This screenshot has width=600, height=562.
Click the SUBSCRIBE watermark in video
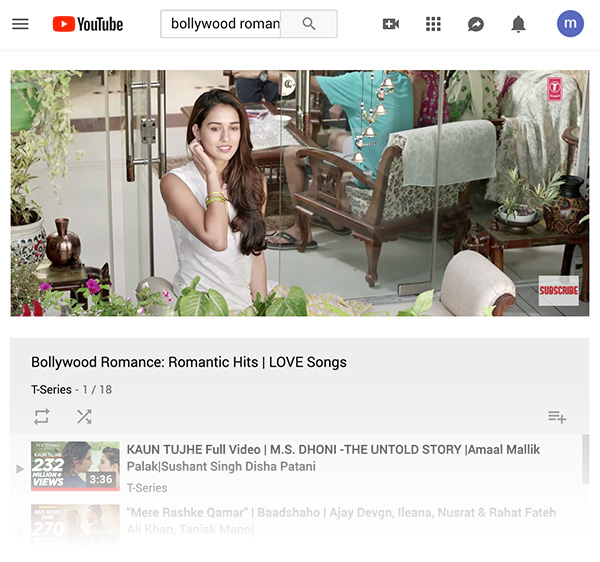pos(559,290)
